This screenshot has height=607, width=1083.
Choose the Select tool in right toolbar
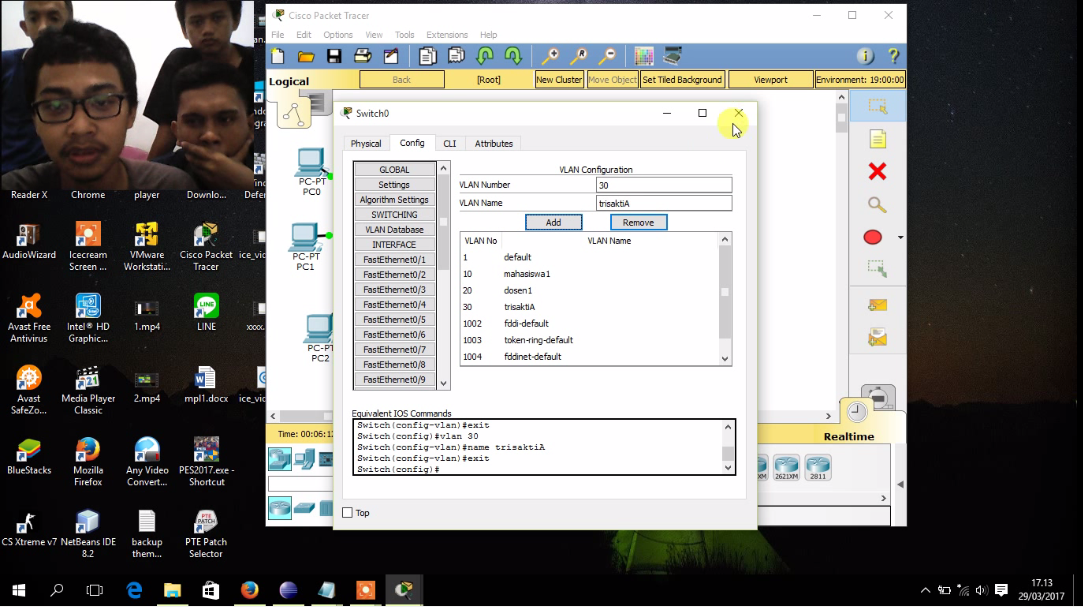877,106
